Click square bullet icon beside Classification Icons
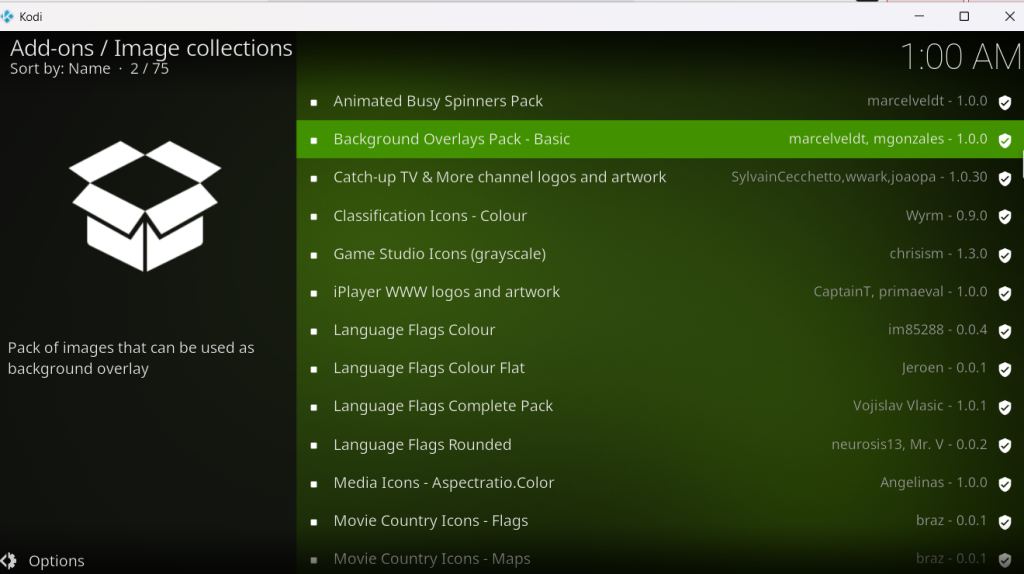Image resolution: width=1024 pixels, height=574 pixels. tap(314, 217)
